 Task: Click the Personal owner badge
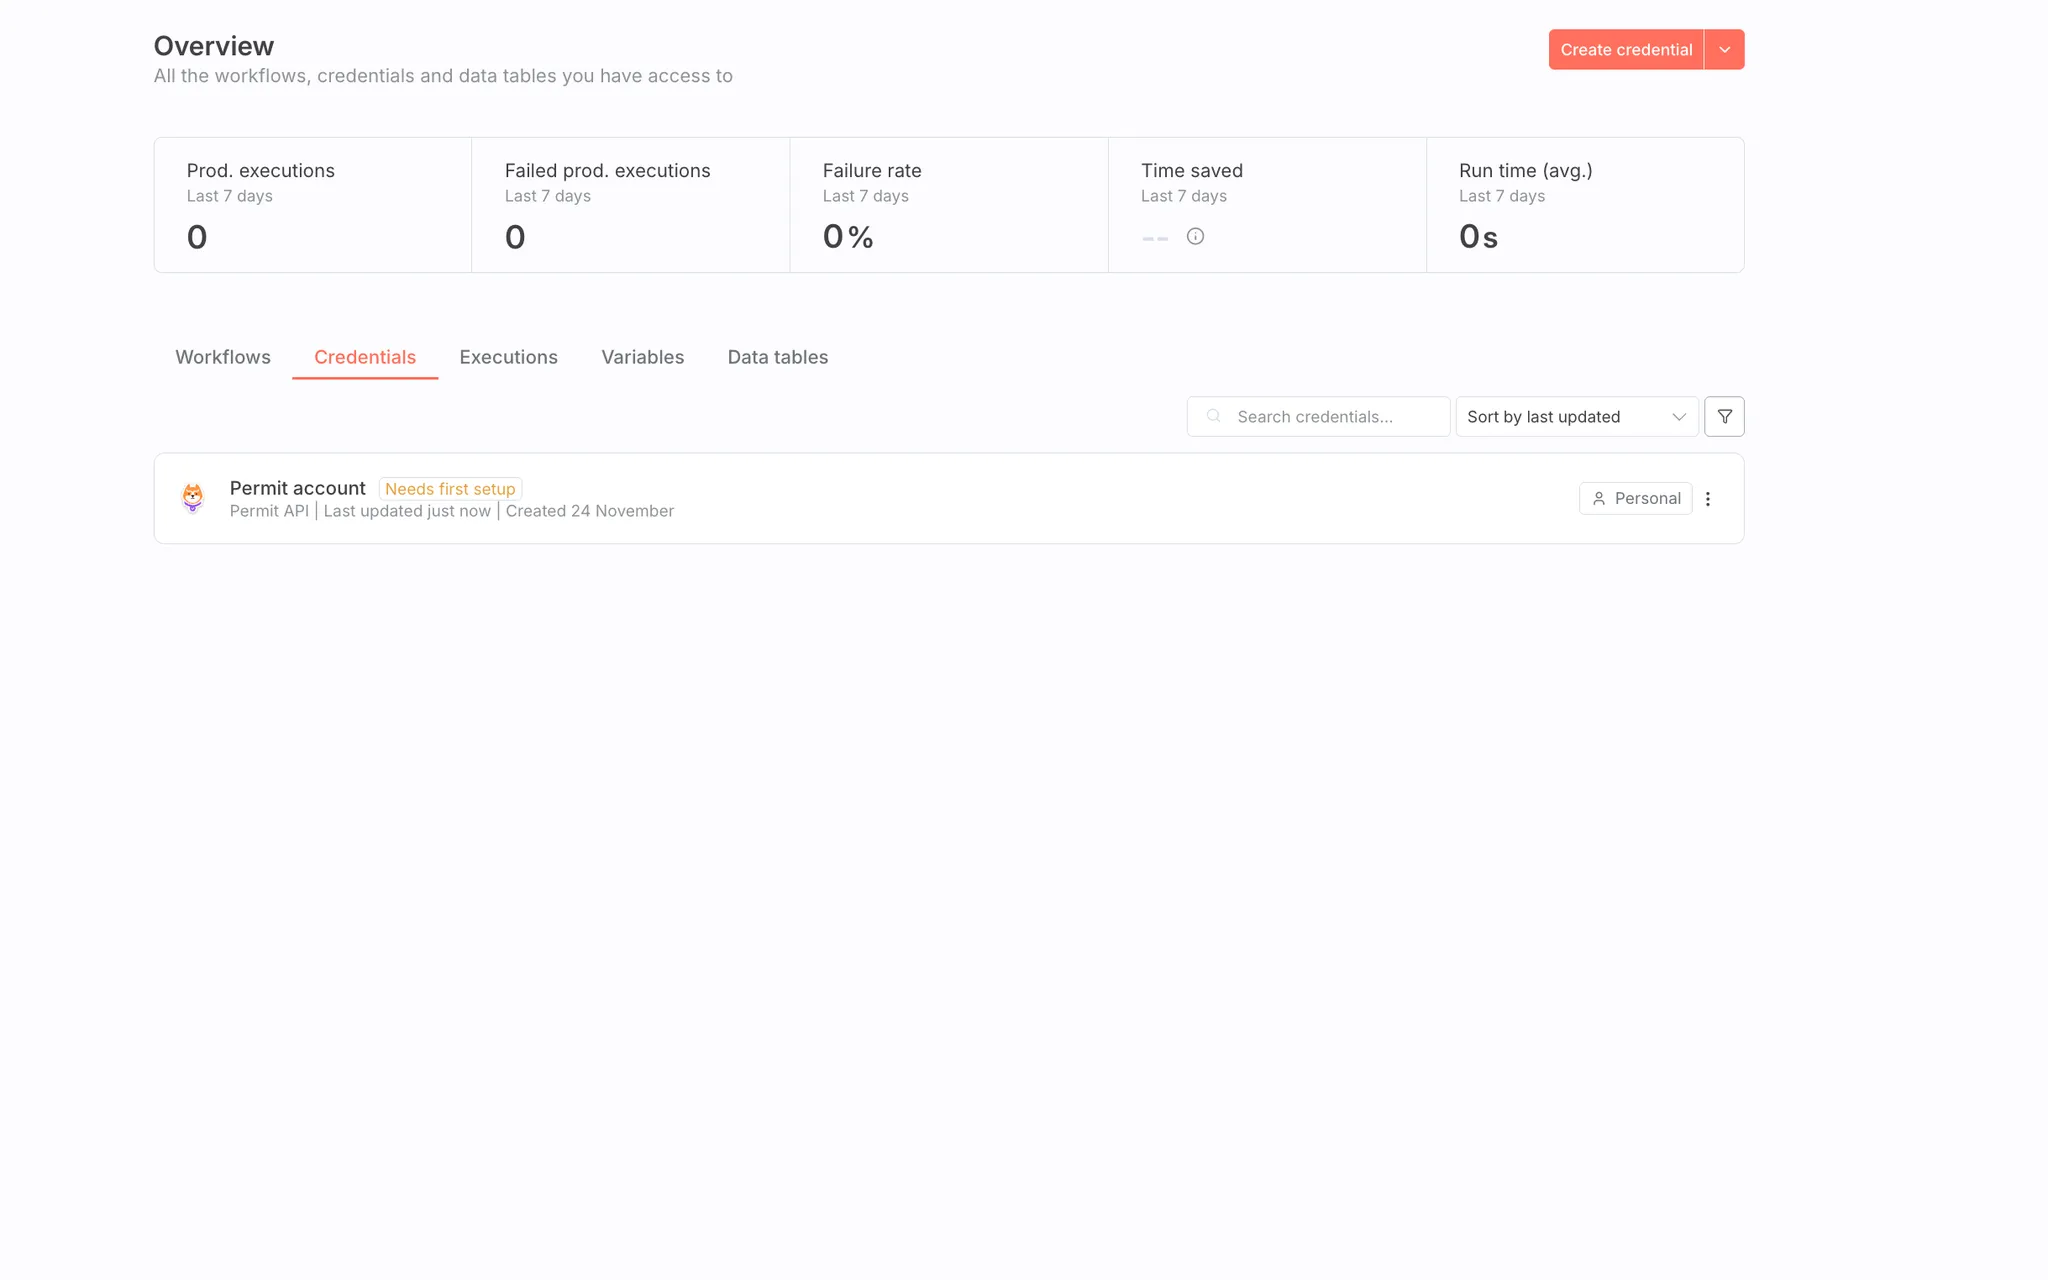coord(1635,499)
